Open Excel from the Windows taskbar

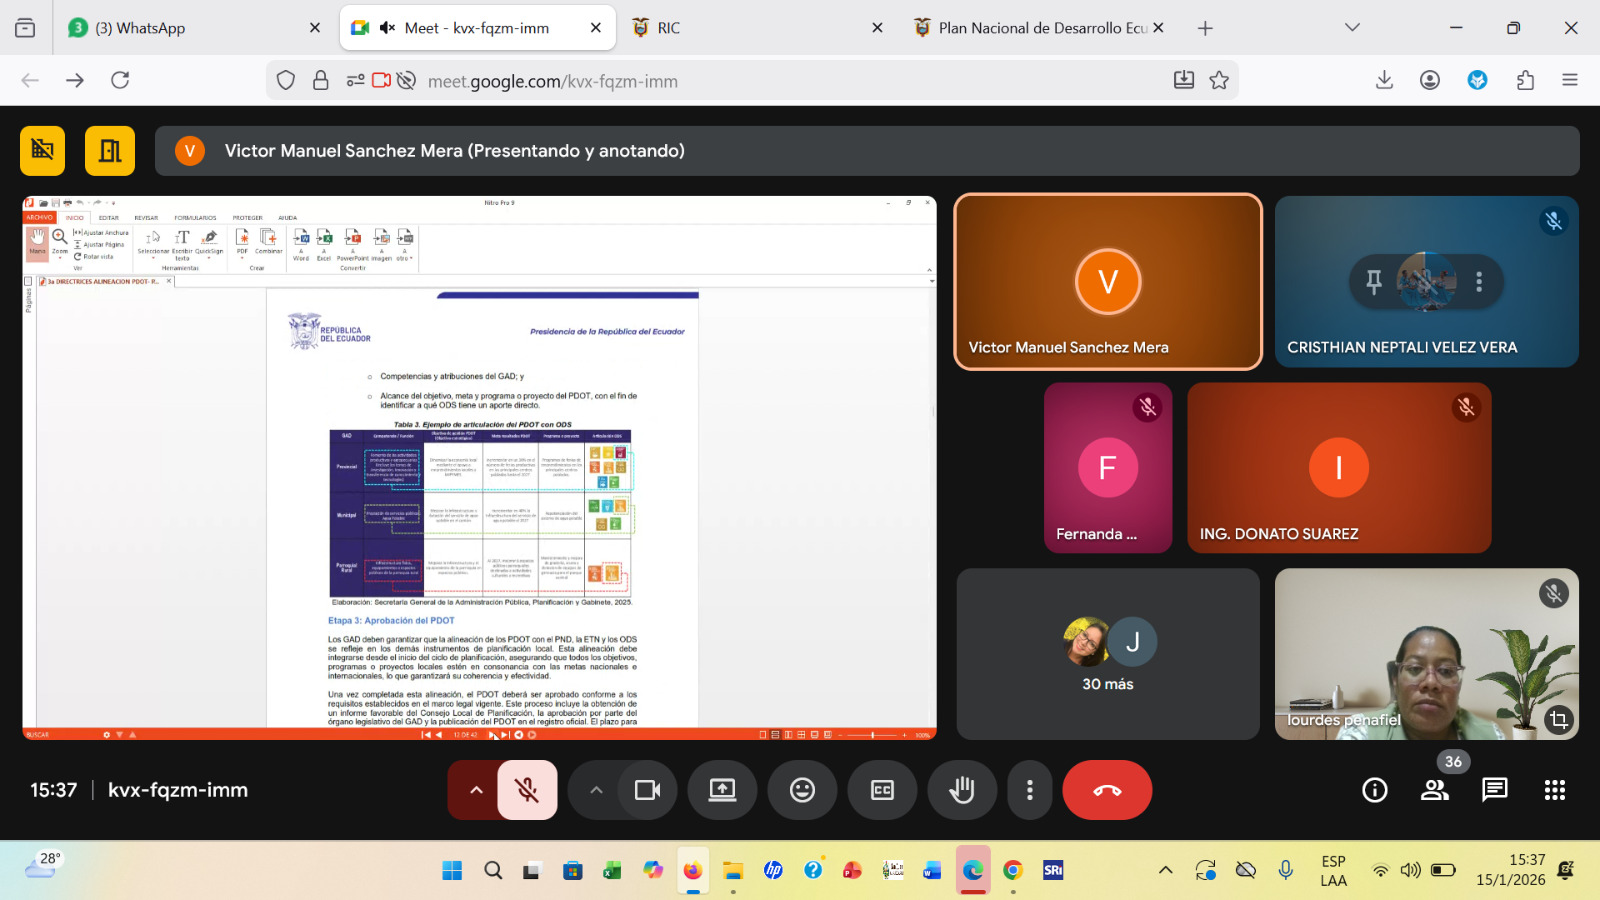pos(612,870)
